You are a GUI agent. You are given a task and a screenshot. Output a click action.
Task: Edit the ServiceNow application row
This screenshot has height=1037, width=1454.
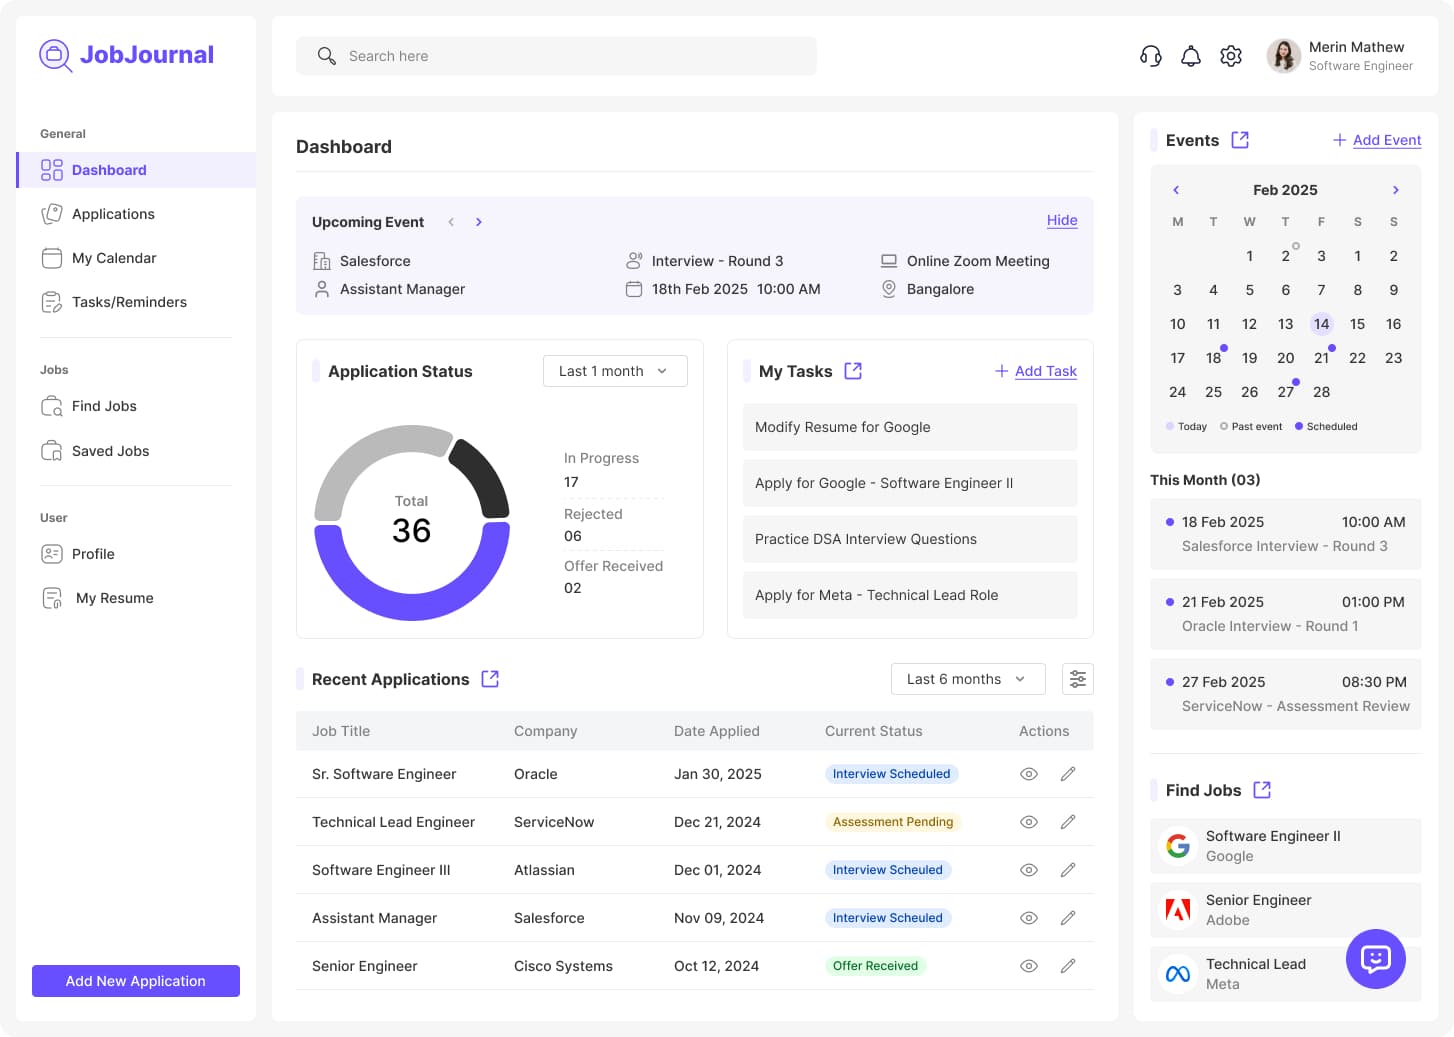(1068, 822)
